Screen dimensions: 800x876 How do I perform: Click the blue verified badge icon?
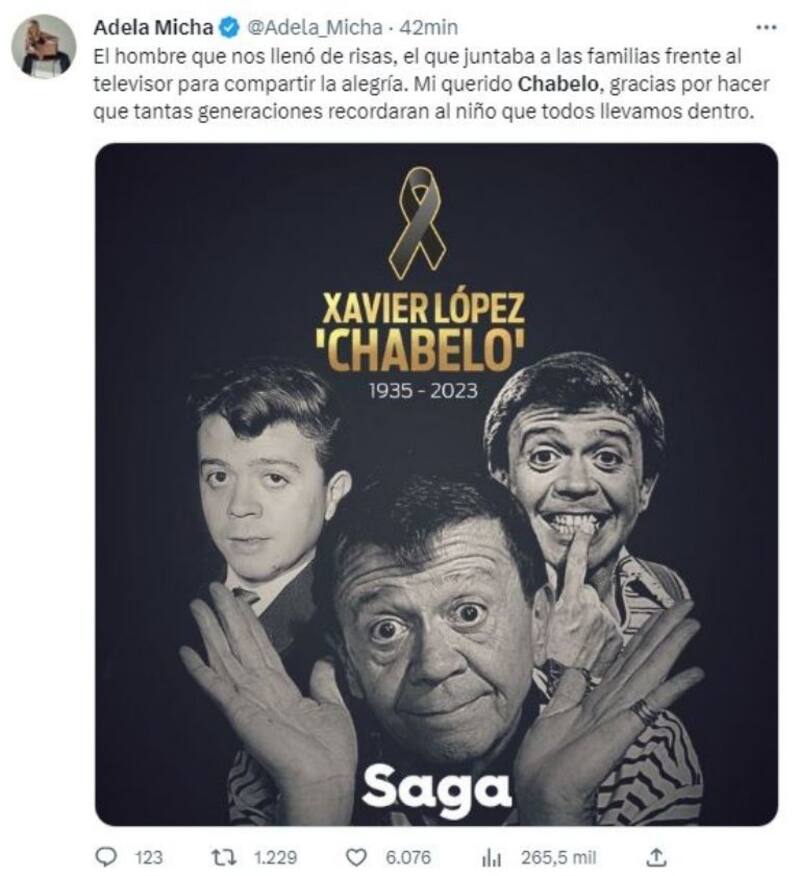229,27
